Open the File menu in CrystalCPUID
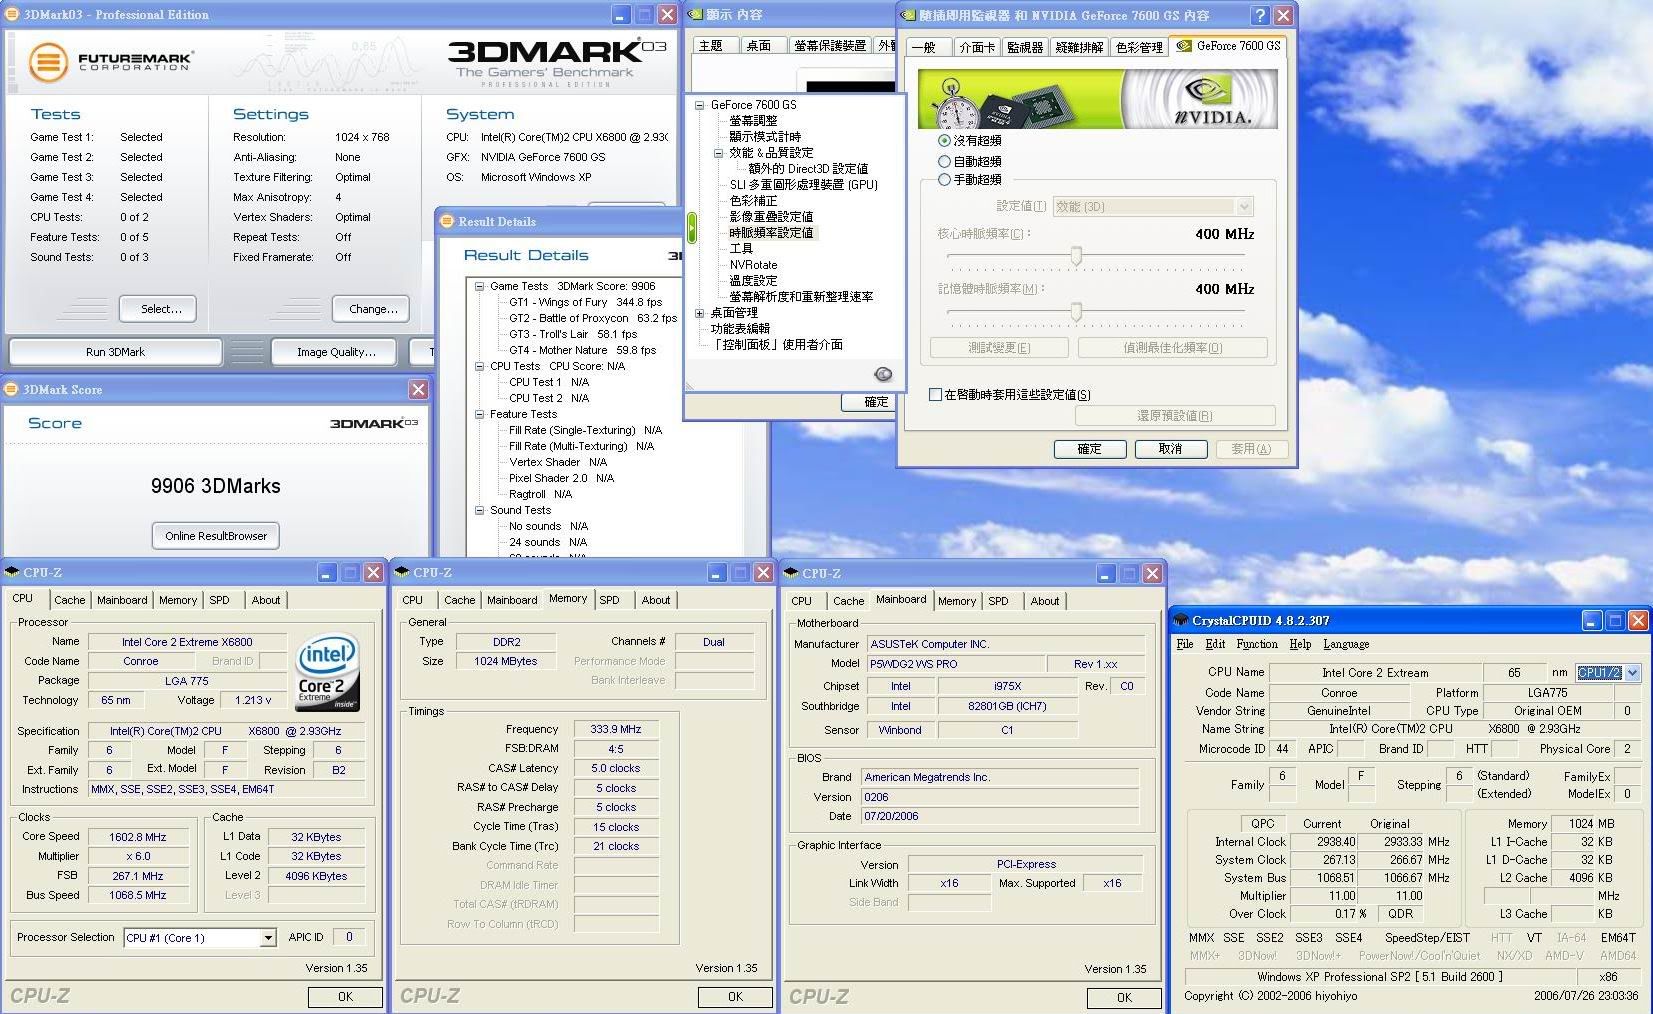 pos(1185,644)
